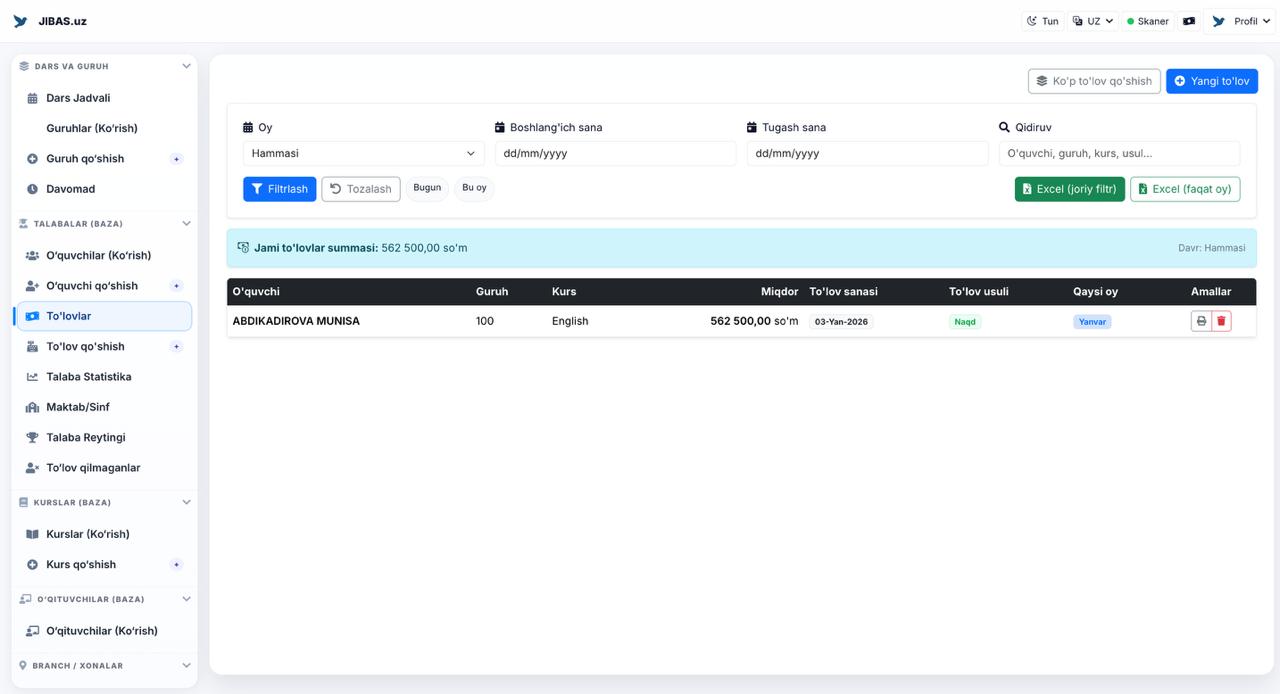
Task: Click the print receipt icon in Amallar column
Action: click(x=1201, y=321)
